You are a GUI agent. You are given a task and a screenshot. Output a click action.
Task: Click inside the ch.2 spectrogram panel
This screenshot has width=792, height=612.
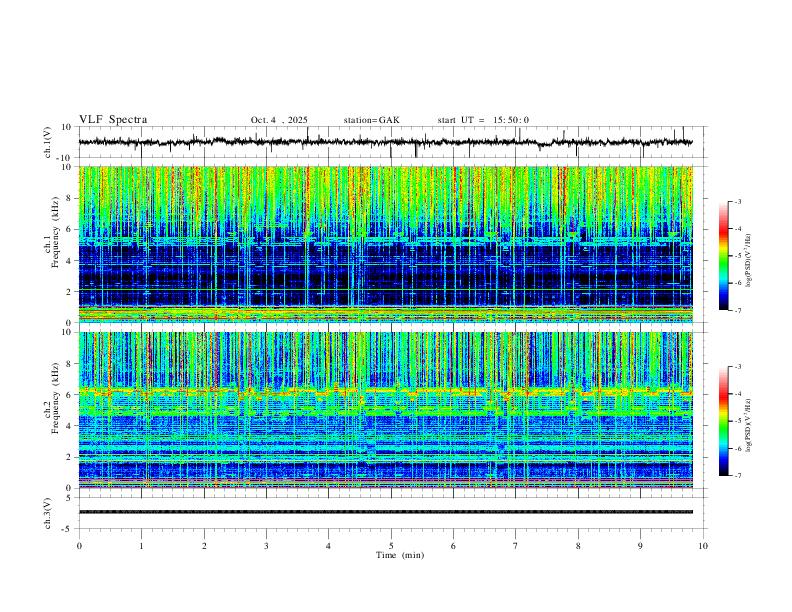[x=385, y=410]
